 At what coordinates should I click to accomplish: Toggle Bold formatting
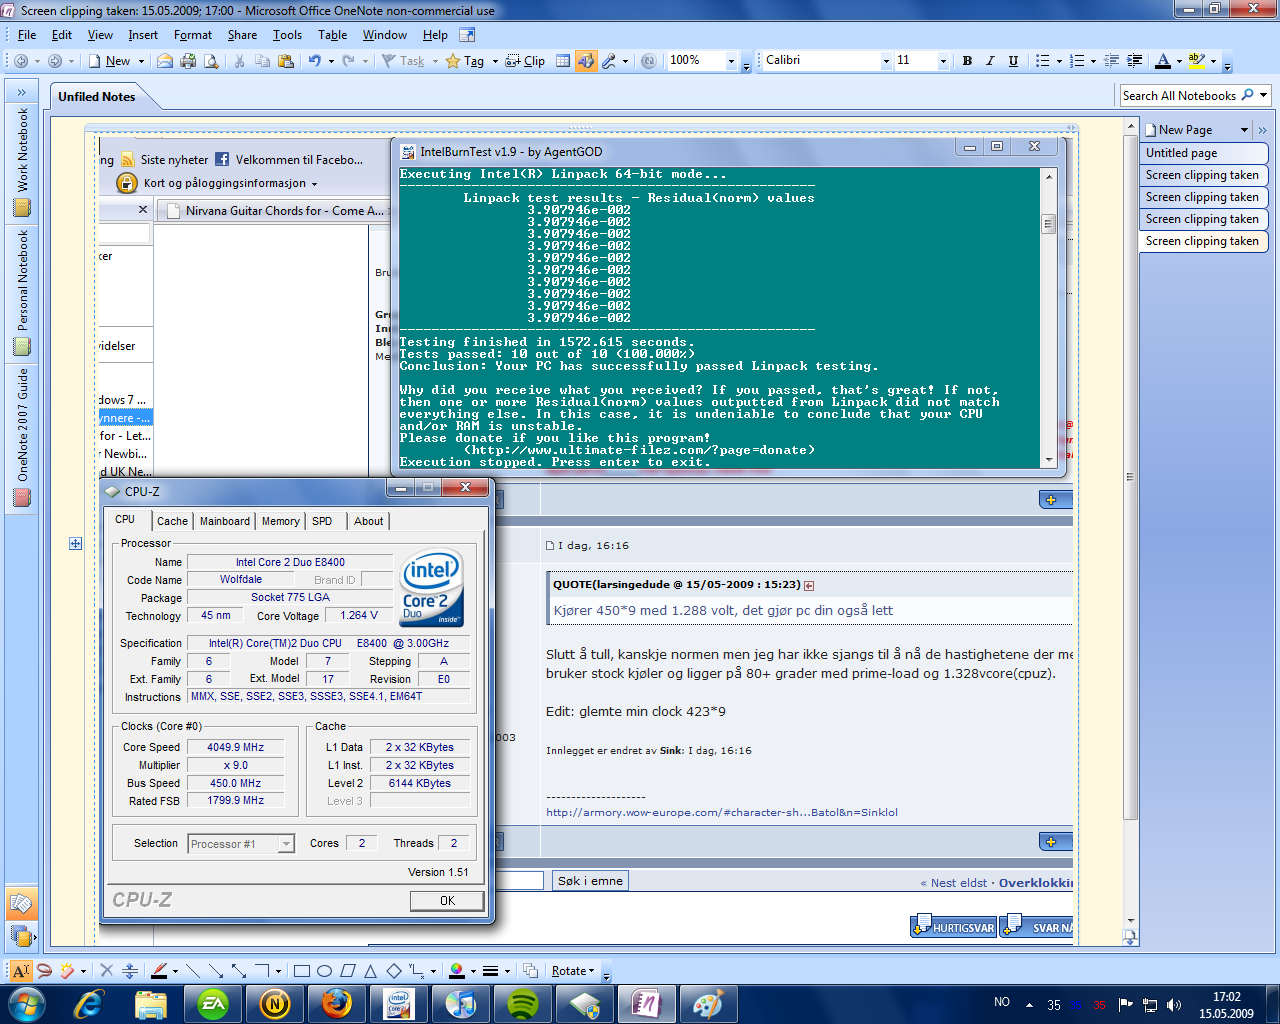coord(967,61)
